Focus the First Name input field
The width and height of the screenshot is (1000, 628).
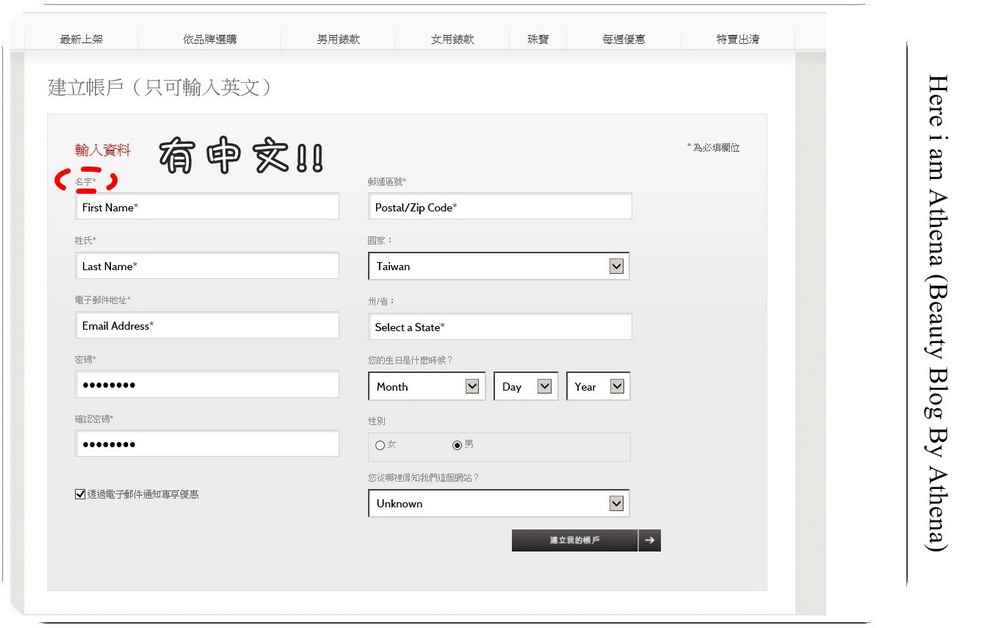coord(207,207)
